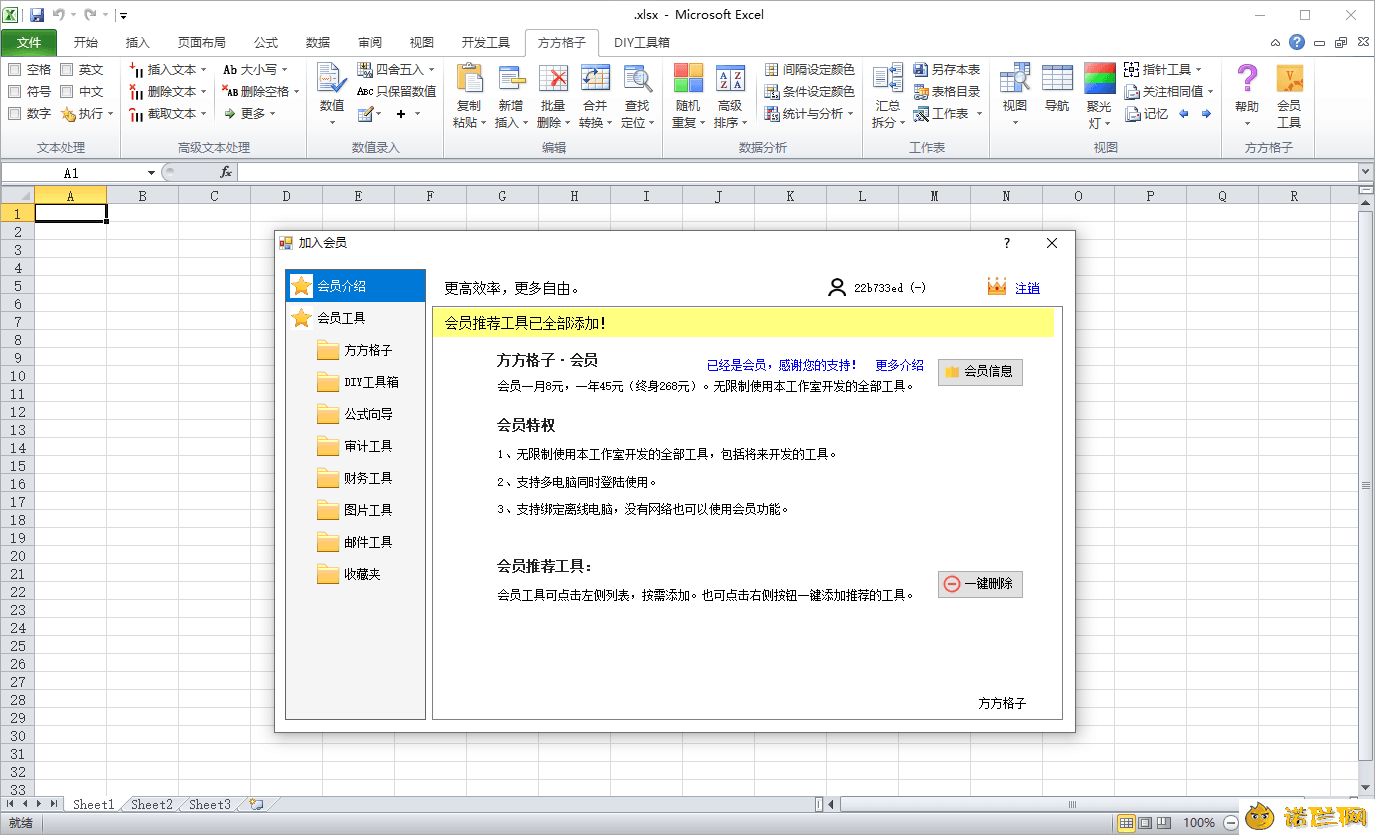Click the 新增插入 icon
The image size is (1375, 835).
click(x=511, y=79)
